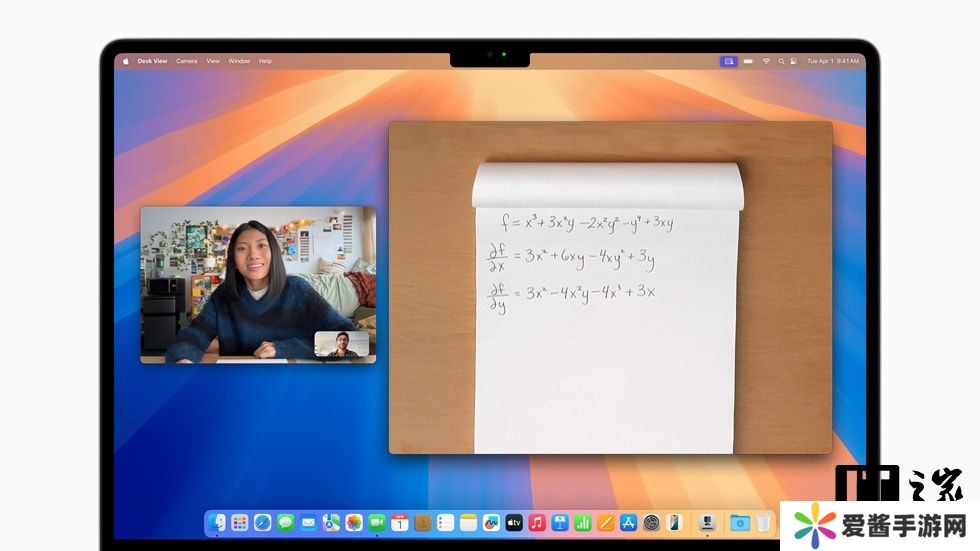Open the Messages app in dock
Screen dimensions: 980x551
tap(286, 522)
